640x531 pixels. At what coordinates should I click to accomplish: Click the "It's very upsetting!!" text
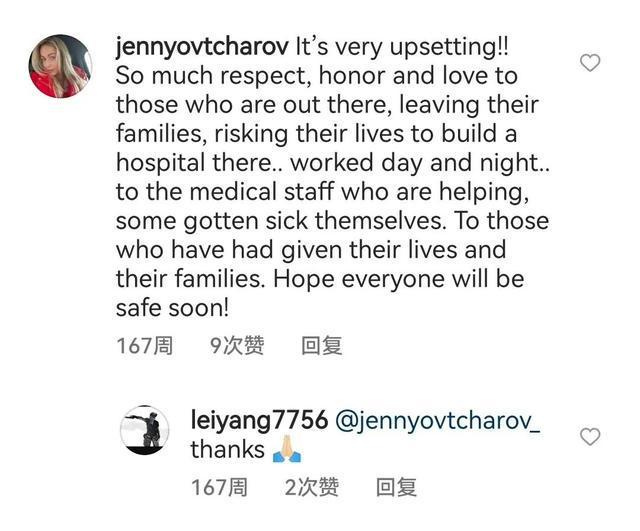pos(402,47)
